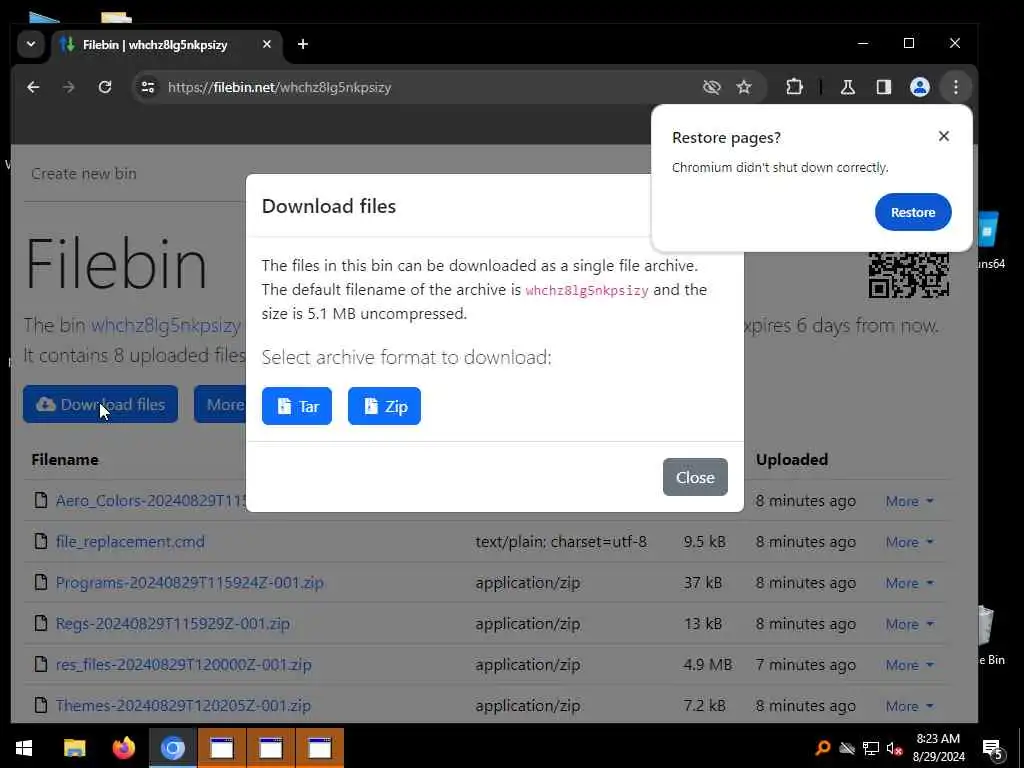Reload the Filebin page

pyautogui.click(x=104, y=87)
